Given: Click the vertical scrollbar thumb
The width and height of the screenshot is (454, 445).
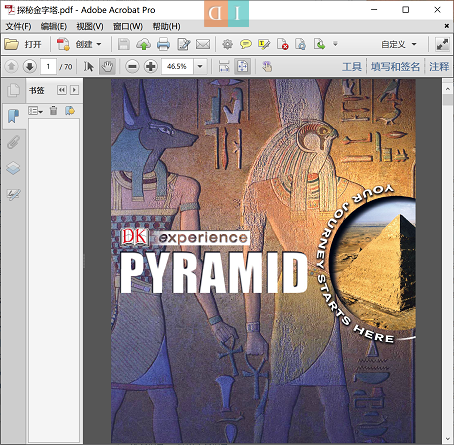Looking at the screenshot, I should click(447, 100).
